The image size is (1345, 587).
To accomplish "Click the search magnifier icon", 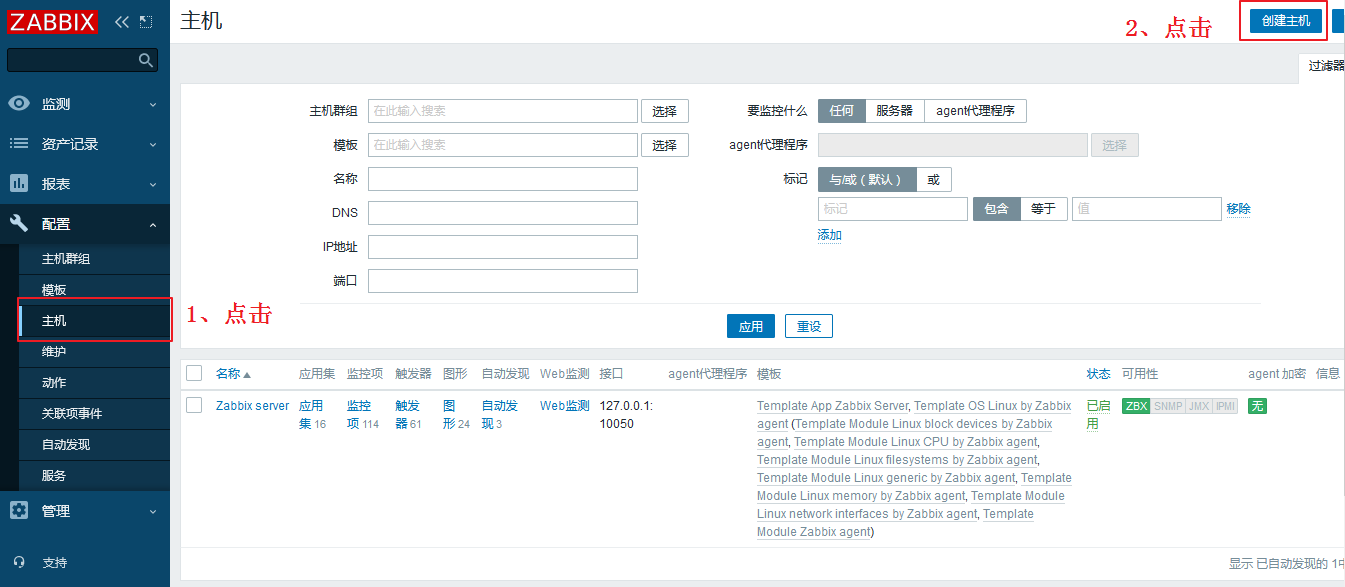I will pos(146,60).
